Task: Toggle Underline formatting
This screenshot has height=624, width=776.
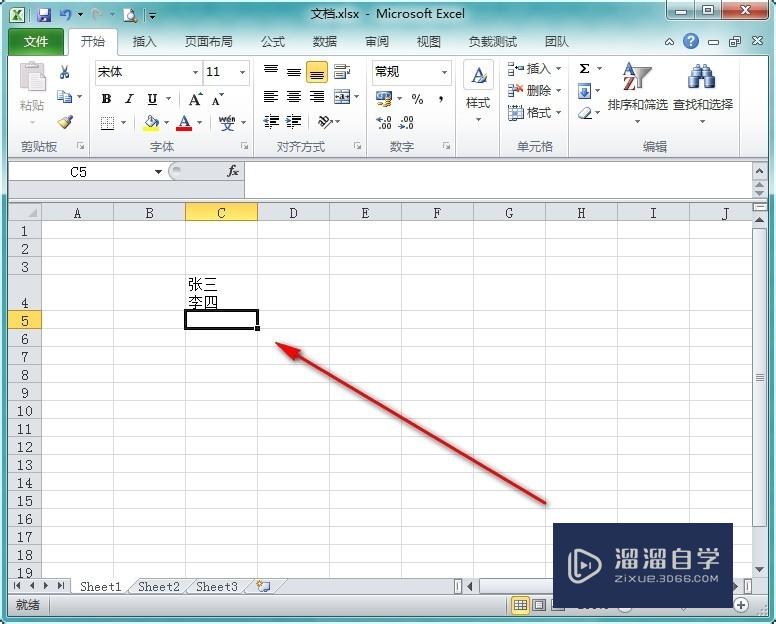Action: (152, 99)
